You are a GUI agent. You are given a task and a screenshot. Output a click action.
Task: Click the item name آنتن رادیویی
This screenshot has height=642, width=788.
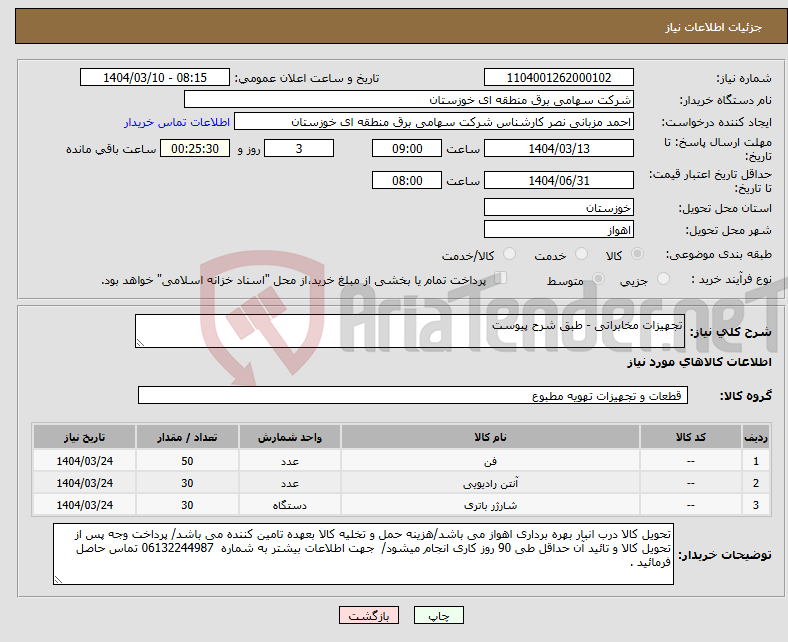point(490,483)
